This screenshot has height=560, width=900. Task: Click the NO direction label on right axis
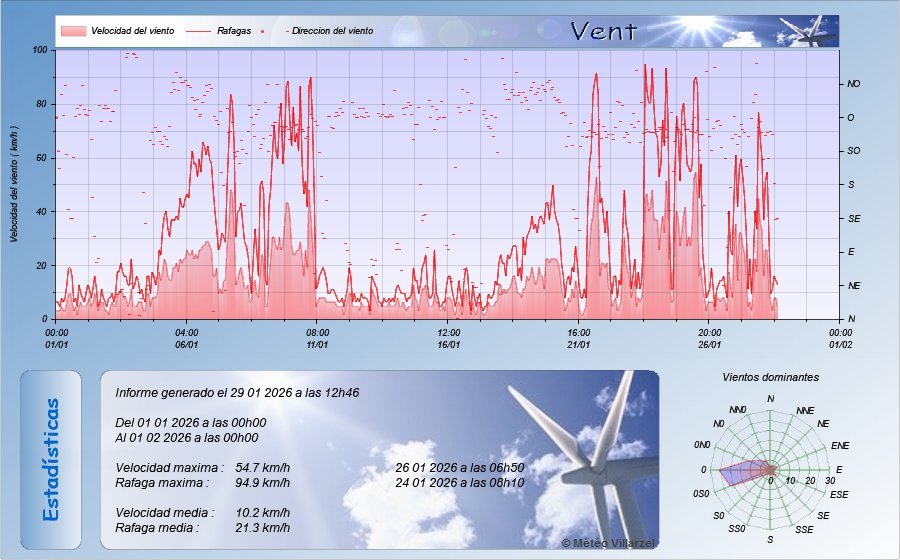[x=853, y=84]
